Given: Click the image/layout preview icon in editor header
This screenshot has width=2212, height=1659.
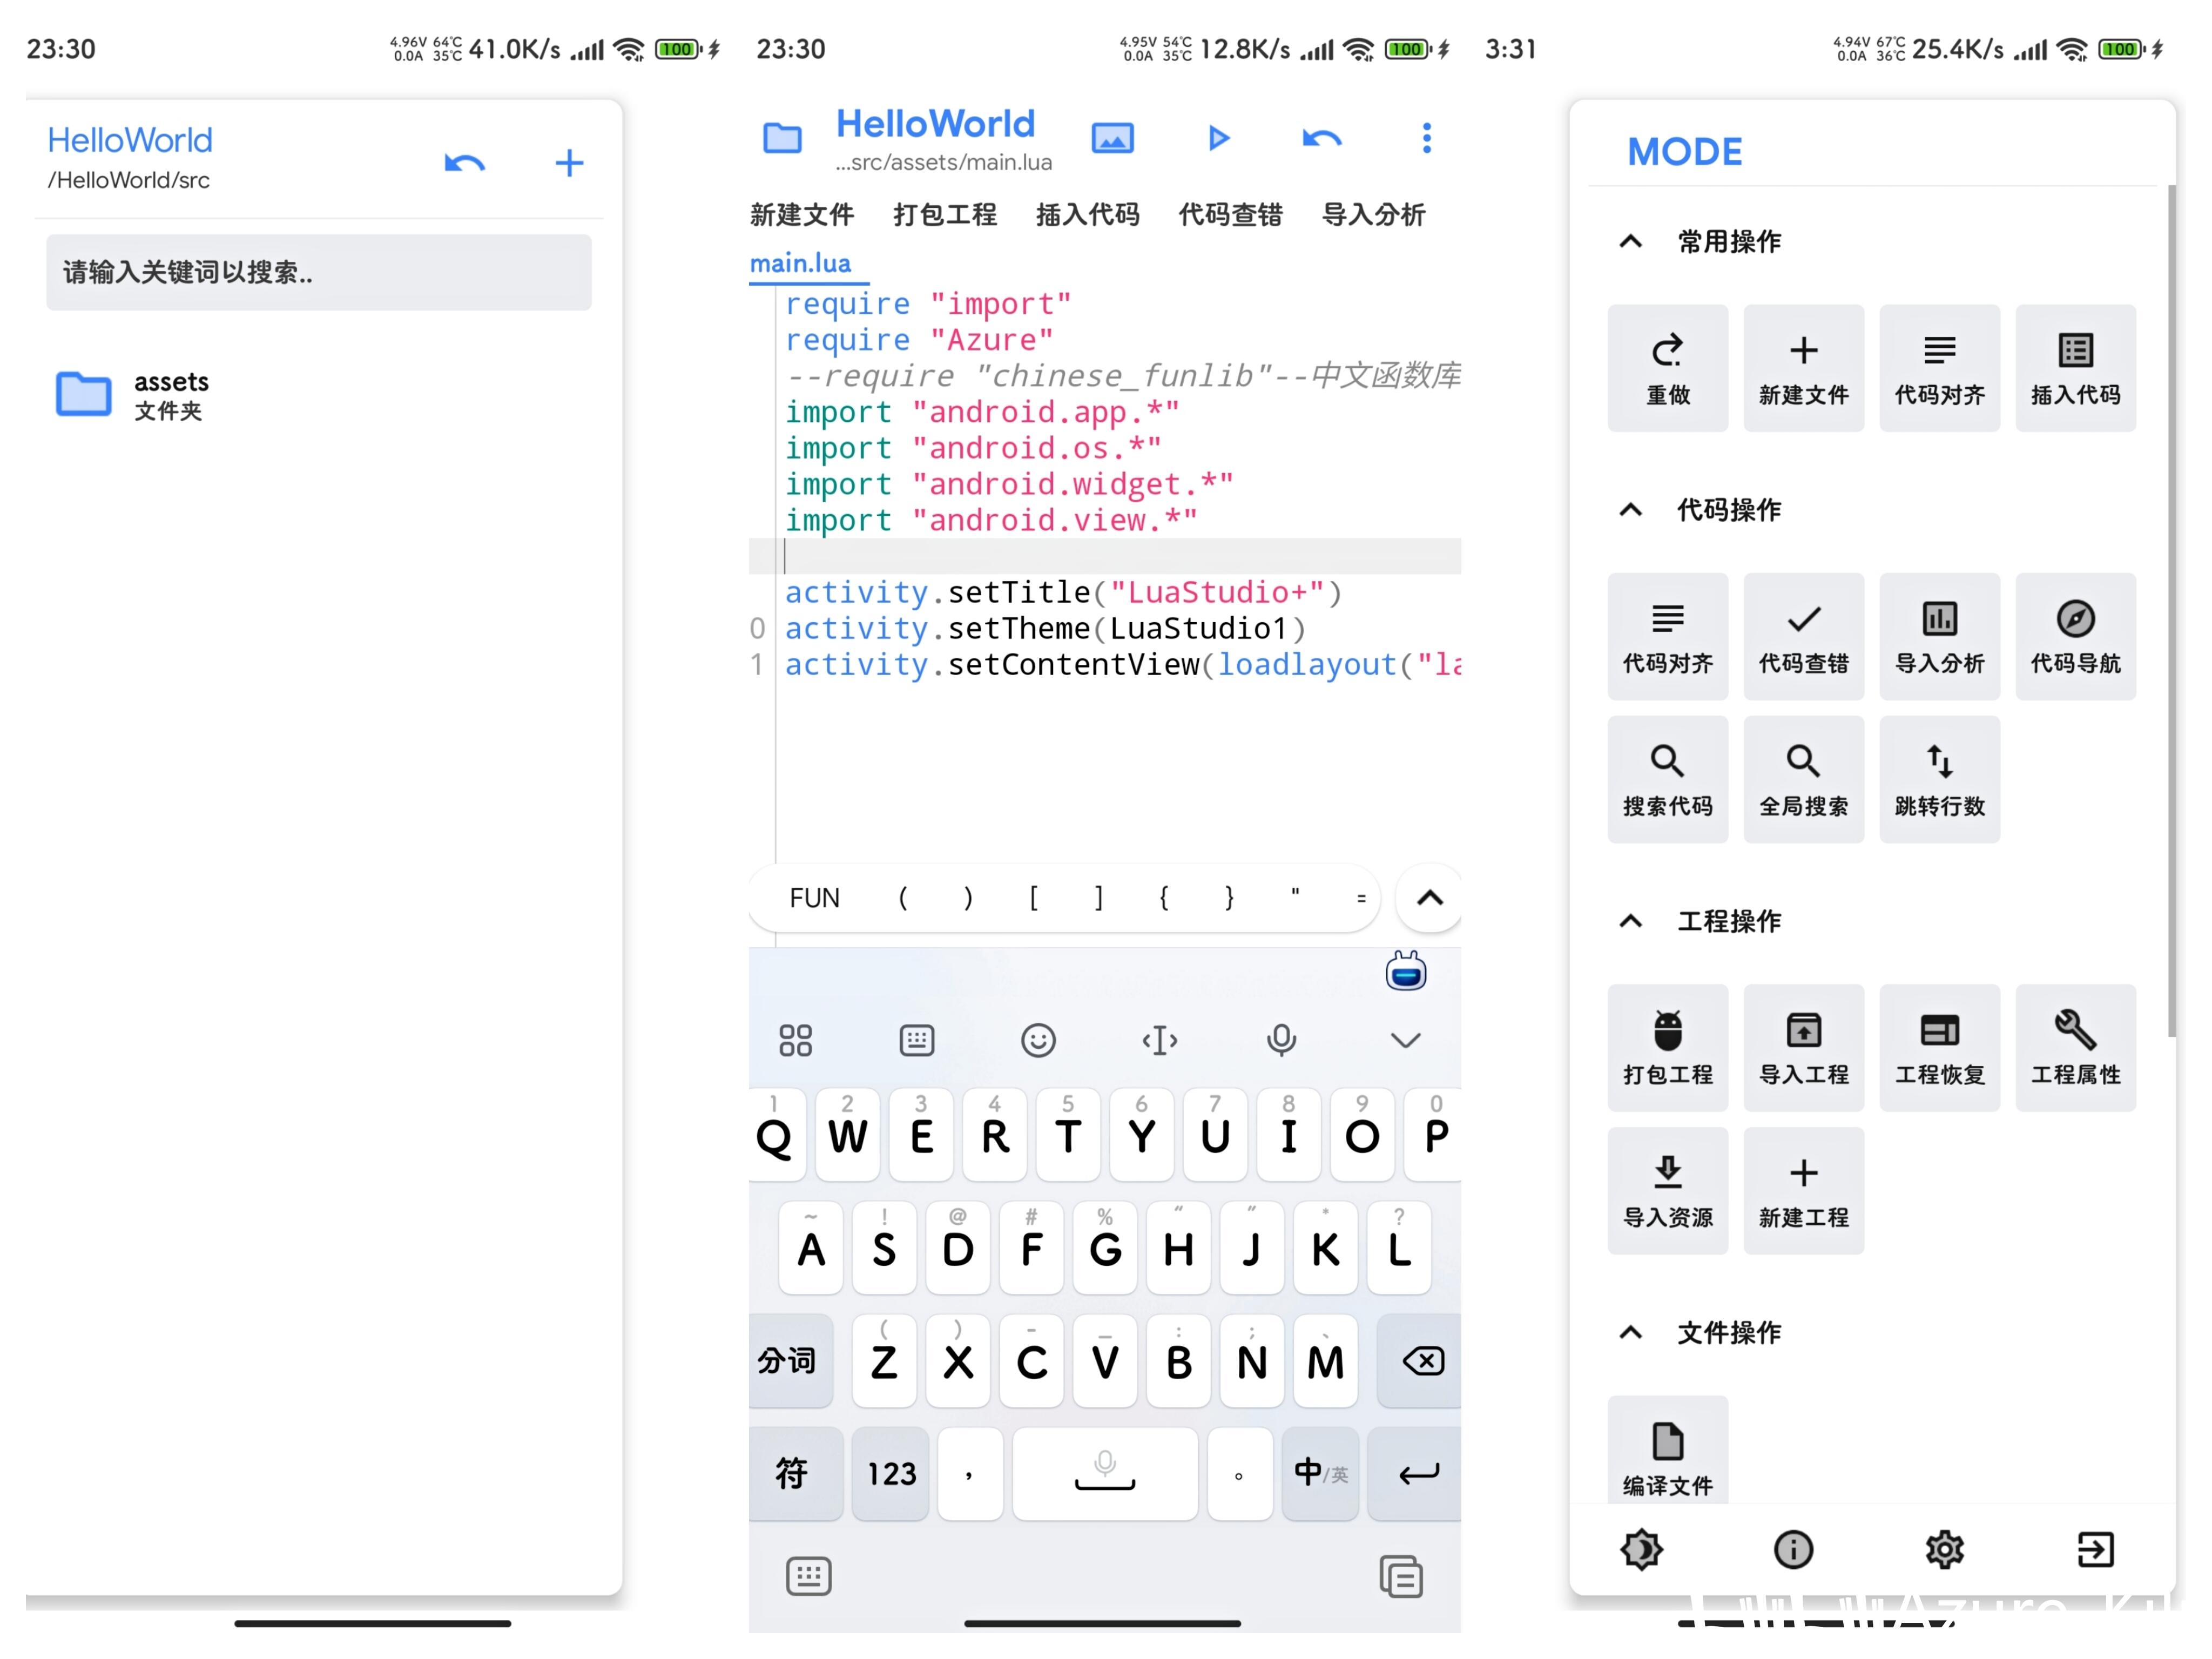Looking at the screenshot, I should [x=1112, y=138].
